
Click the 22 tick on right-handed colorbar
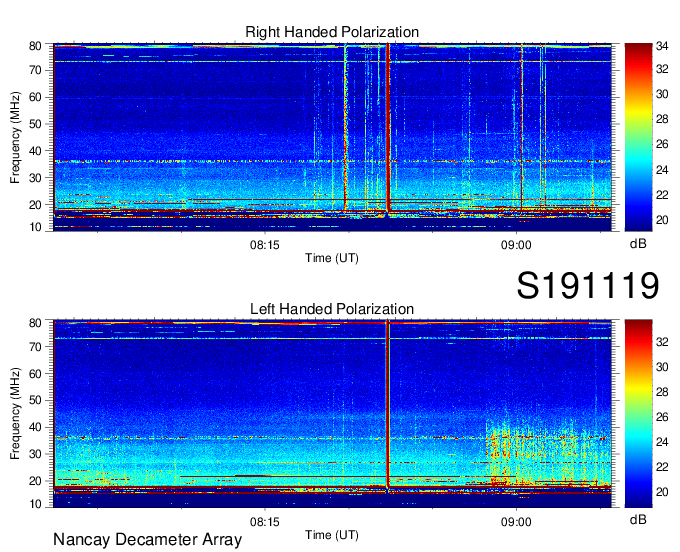662,195
